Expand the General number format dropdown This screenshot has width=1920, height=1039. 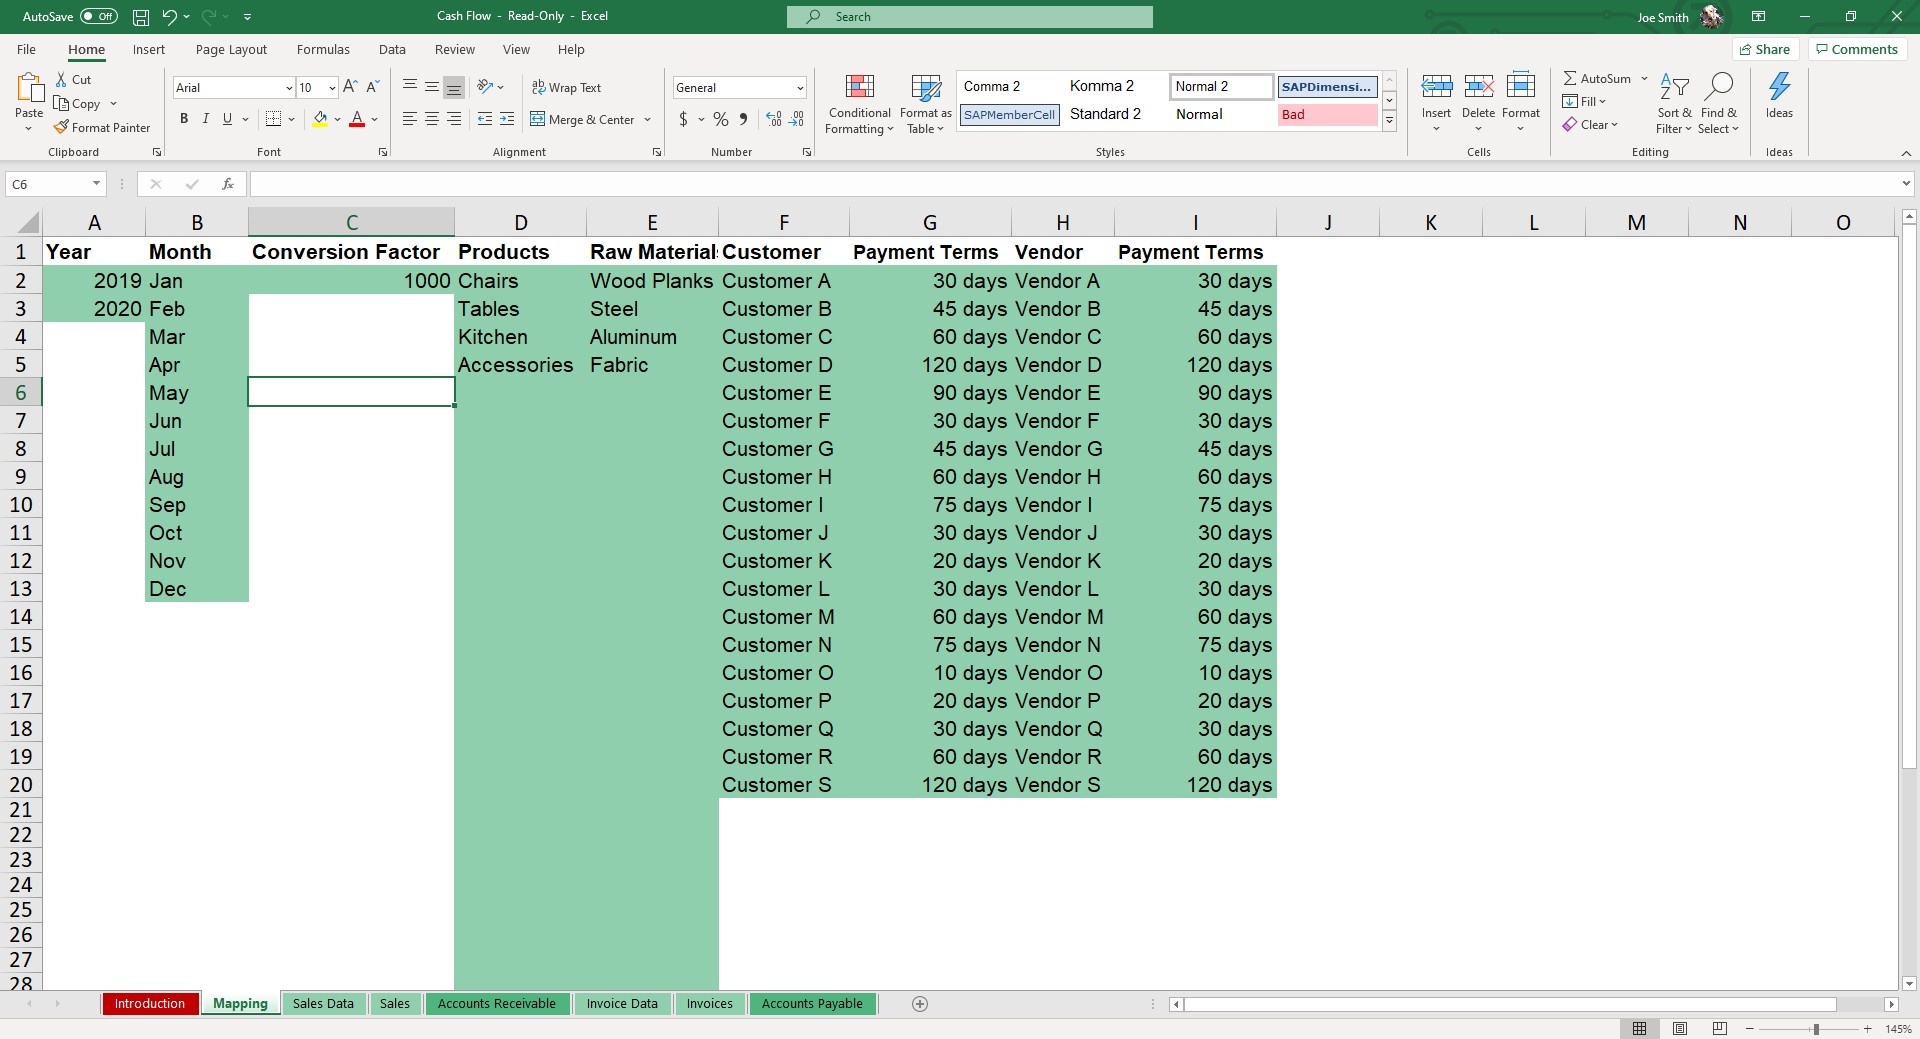pyautogui.click(x=800, y=88)
